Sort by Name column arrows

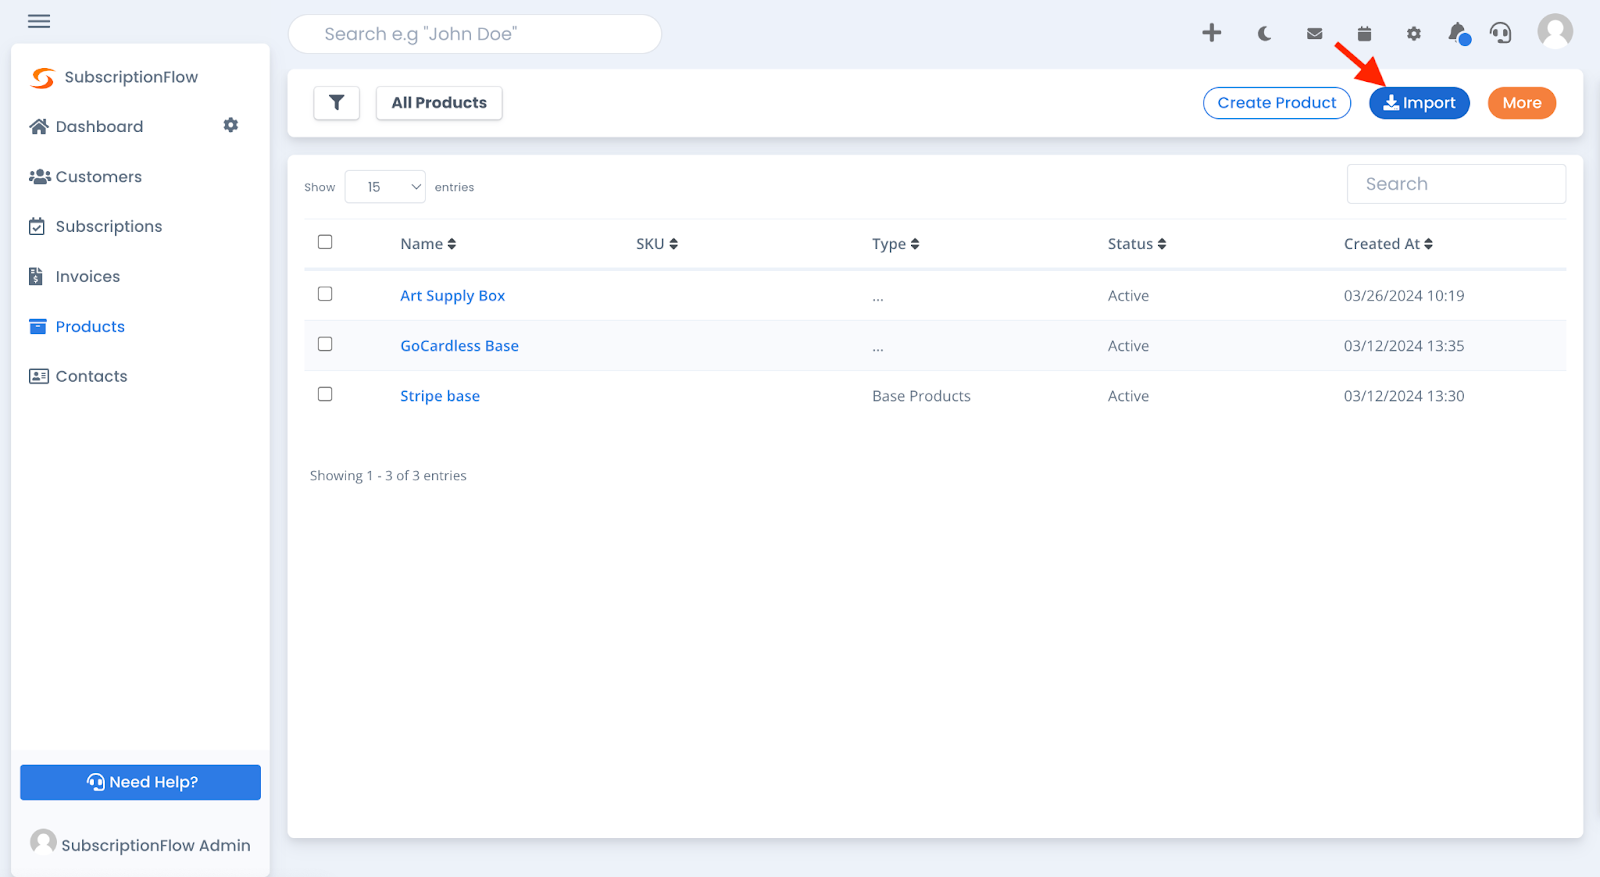click(452, 244)
